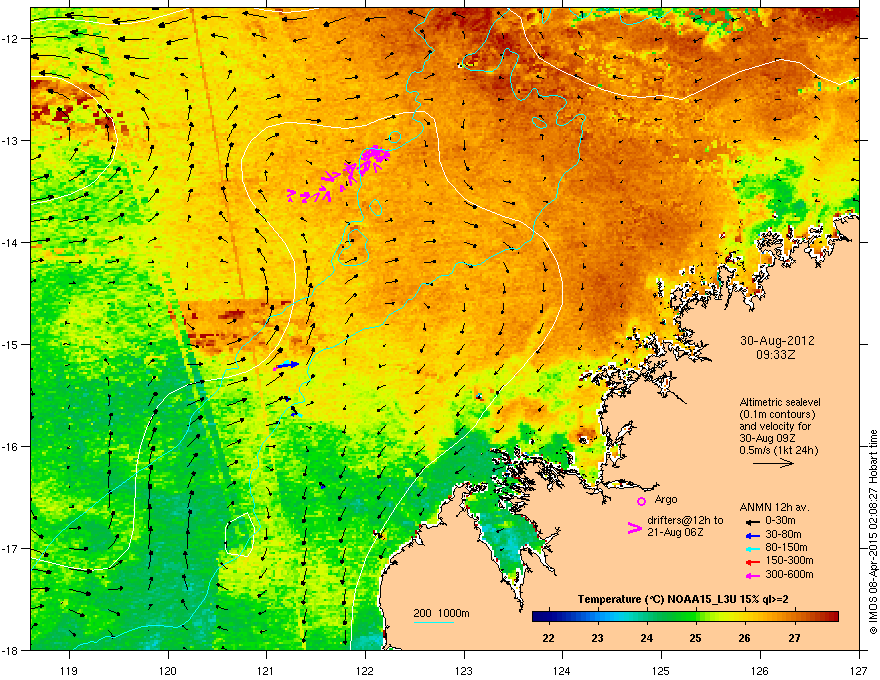This screenshot has width=880, height=680.
Task: Click the 150-300m legend label
Action: [789, 560]
